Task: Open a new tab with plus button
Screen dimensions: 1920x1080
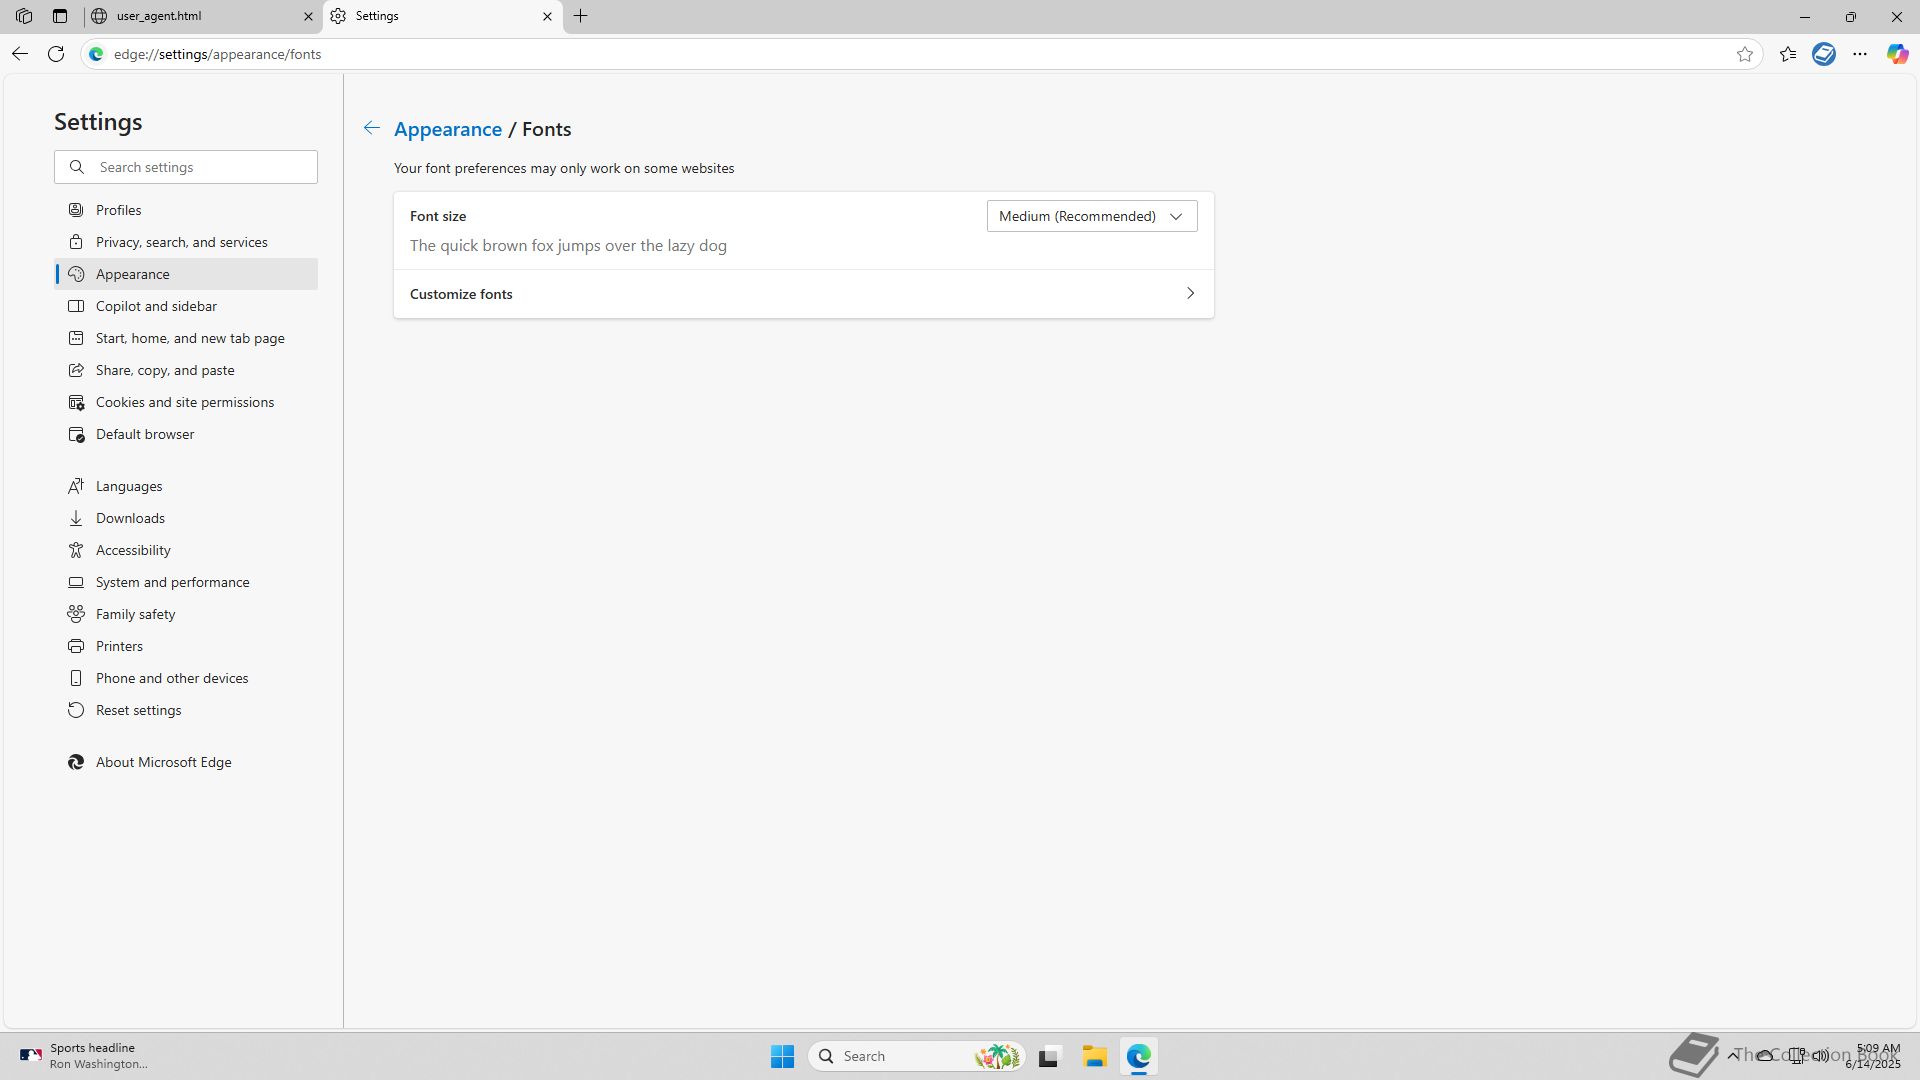Action: coord(580,16)
